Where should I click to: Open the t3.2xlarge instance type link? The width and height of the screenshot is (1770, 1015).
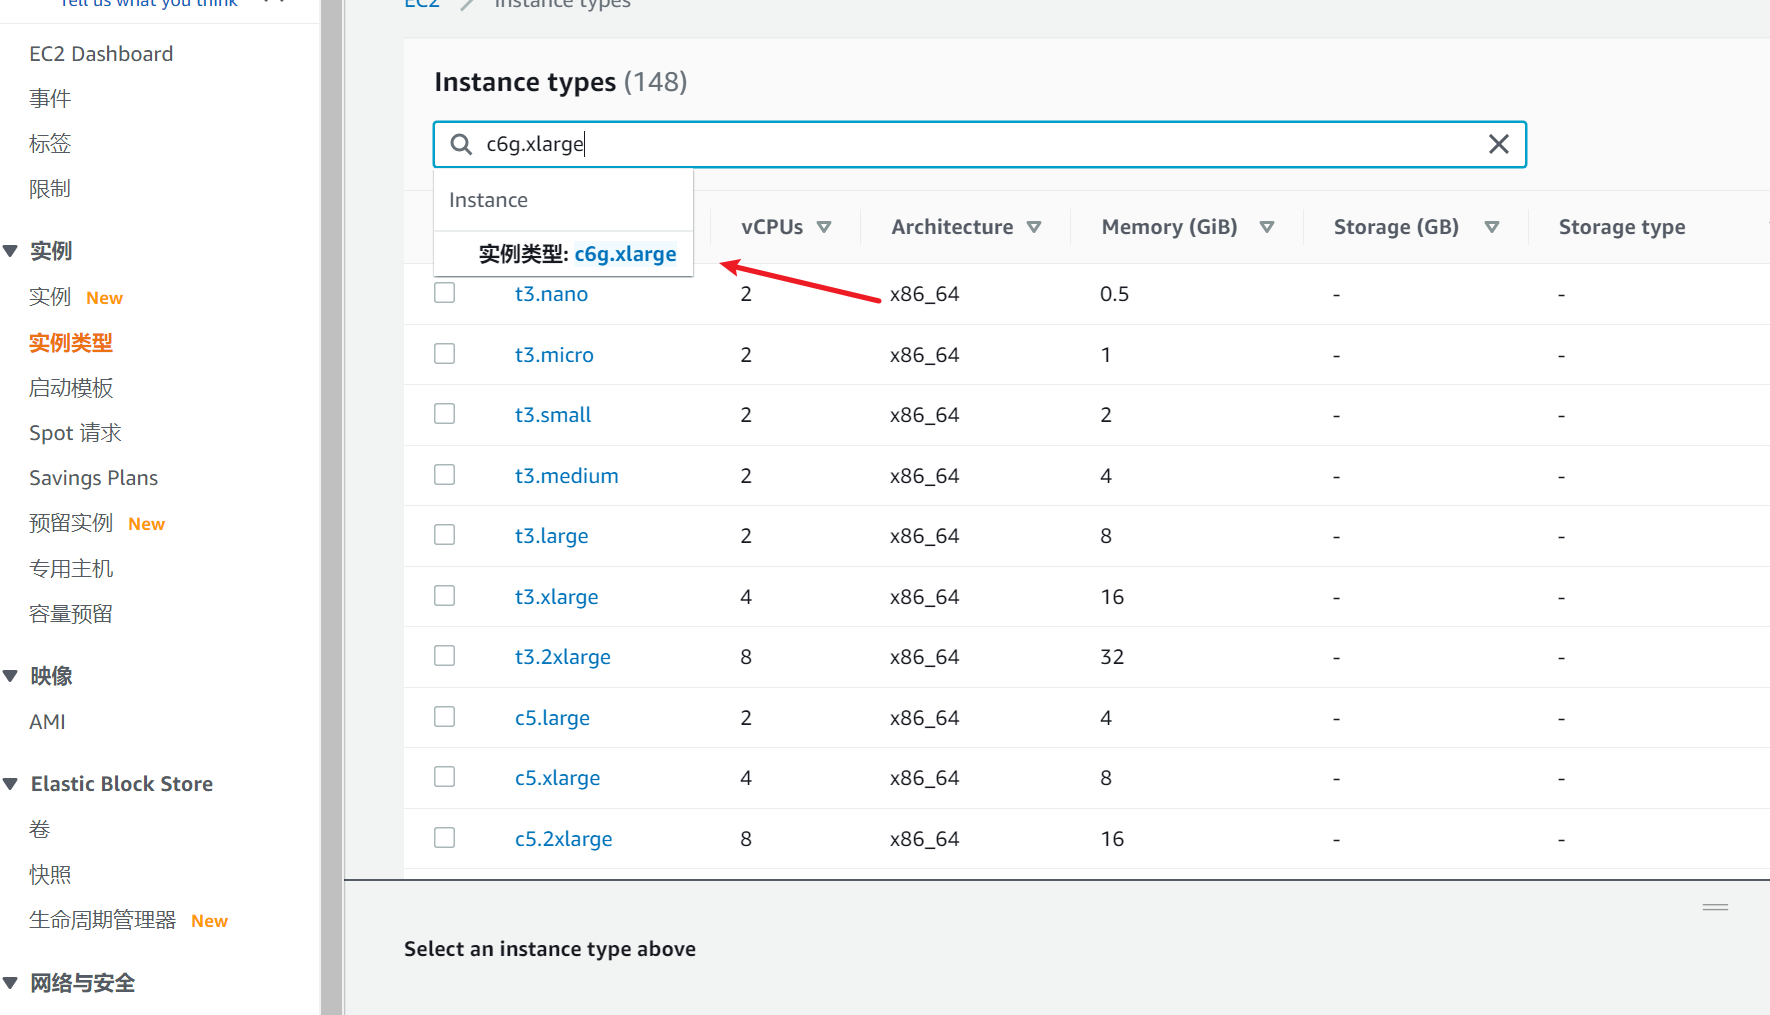pos(562,657)
